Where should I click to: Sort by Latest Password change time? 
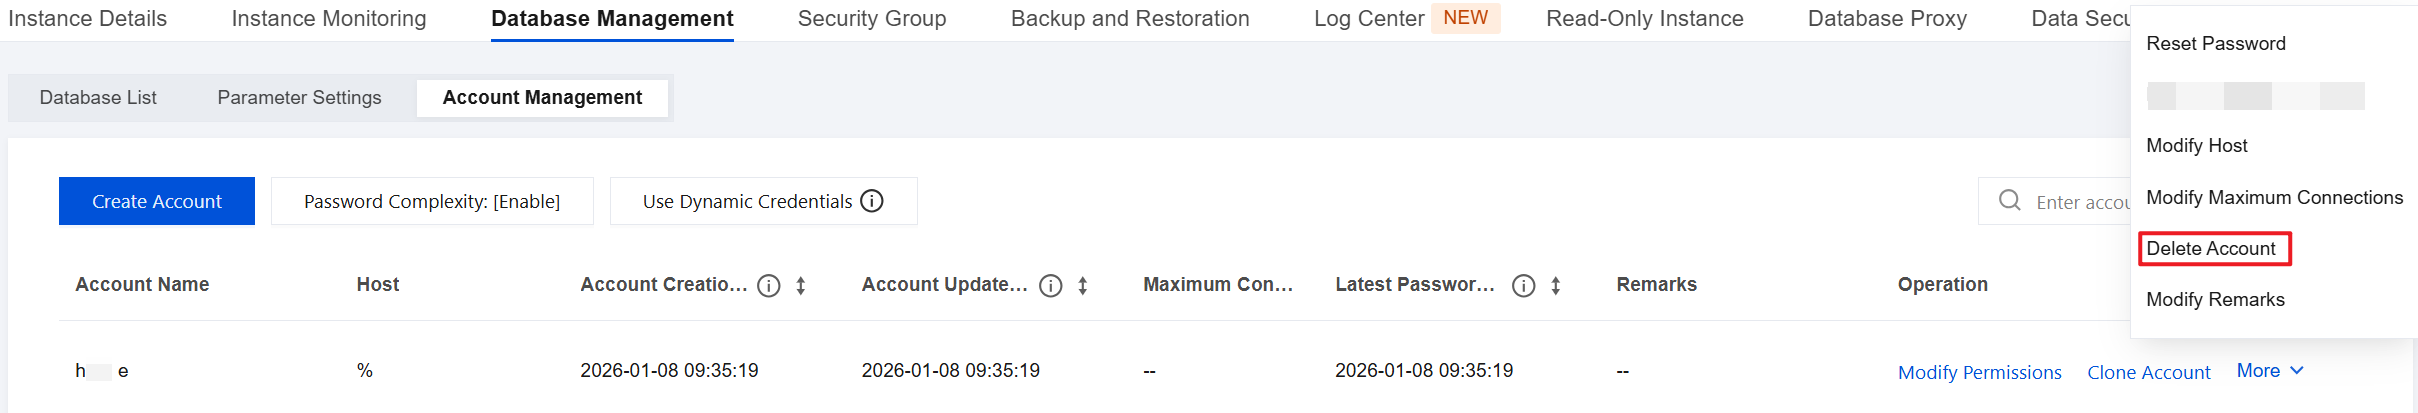pos(1556,286)
